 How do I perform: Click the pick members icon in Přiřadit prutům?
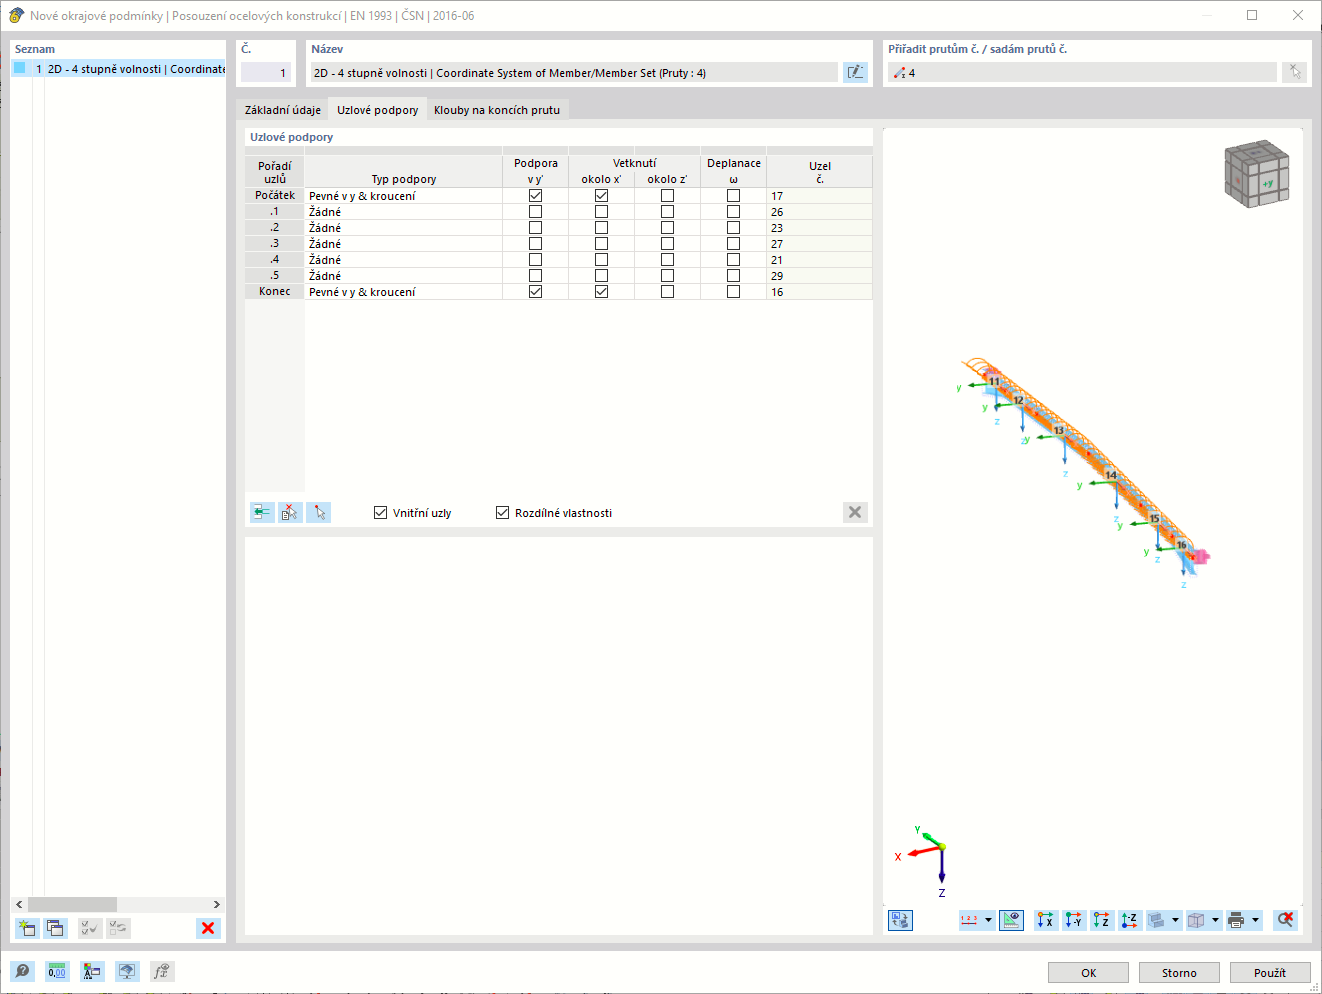tap(1295, 72)
